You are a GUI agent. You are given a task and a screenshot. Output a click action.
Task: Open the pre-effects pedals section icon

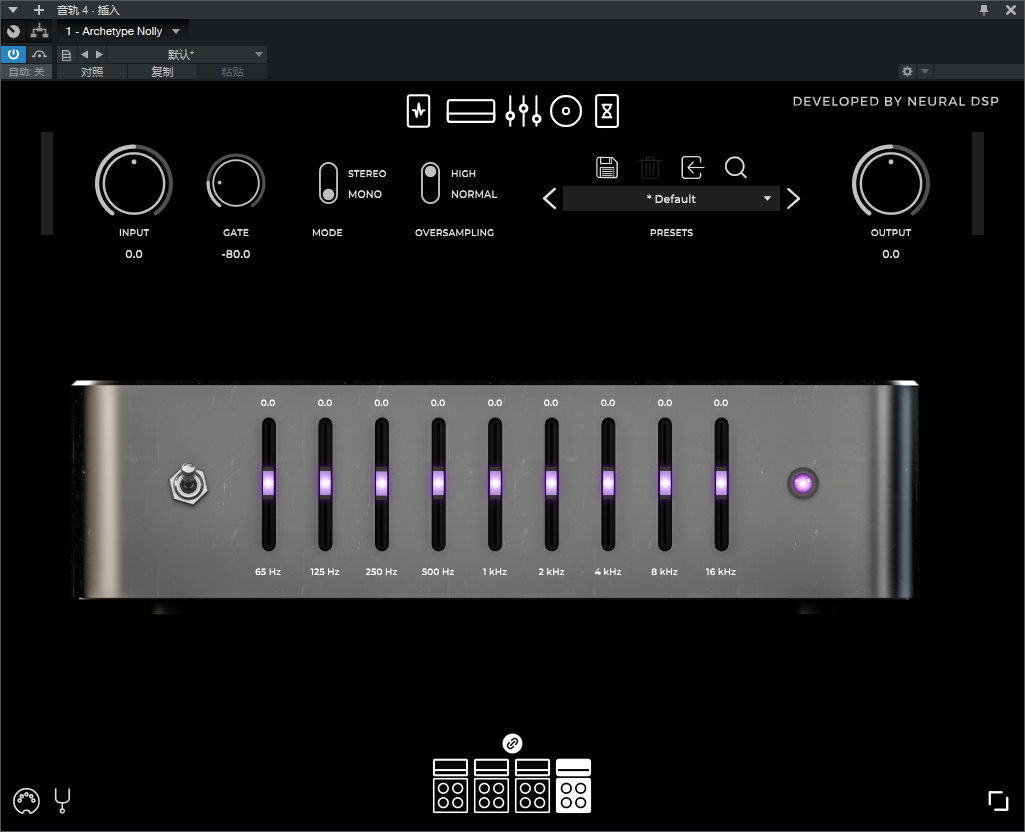(x=418, y=111)
